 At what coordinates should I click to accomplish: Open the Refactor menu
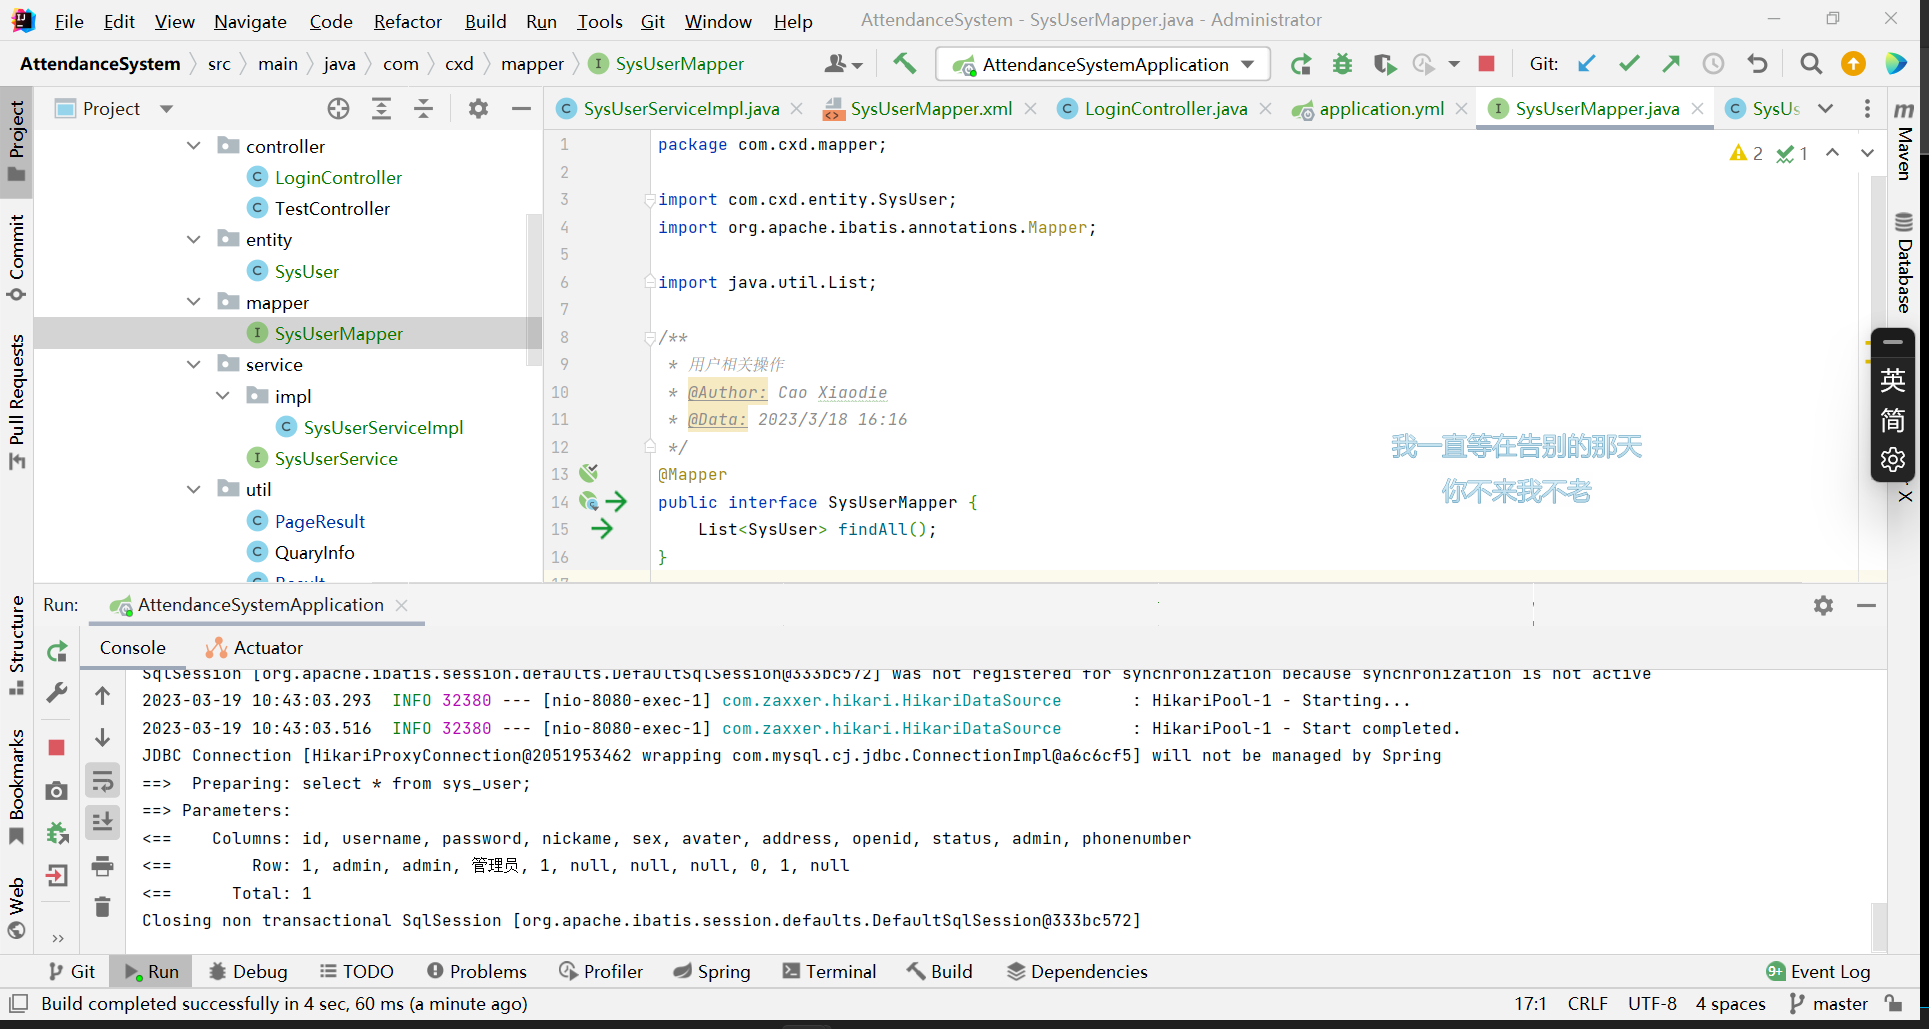(x=407, y=21)
